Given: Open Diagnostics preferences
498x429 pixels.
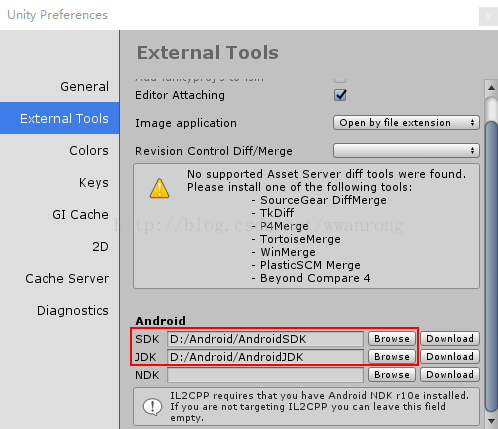Looking at the screenshot, I should click(x=72, y=310).
